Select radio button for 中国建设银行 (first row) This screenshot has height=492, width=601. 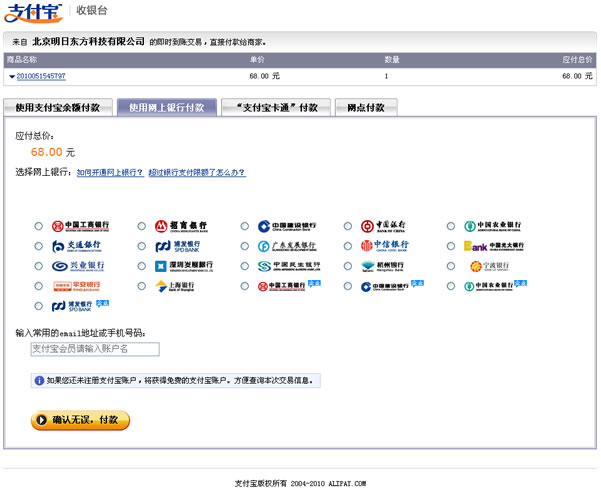pyautogui.click(x=245, y=226)
